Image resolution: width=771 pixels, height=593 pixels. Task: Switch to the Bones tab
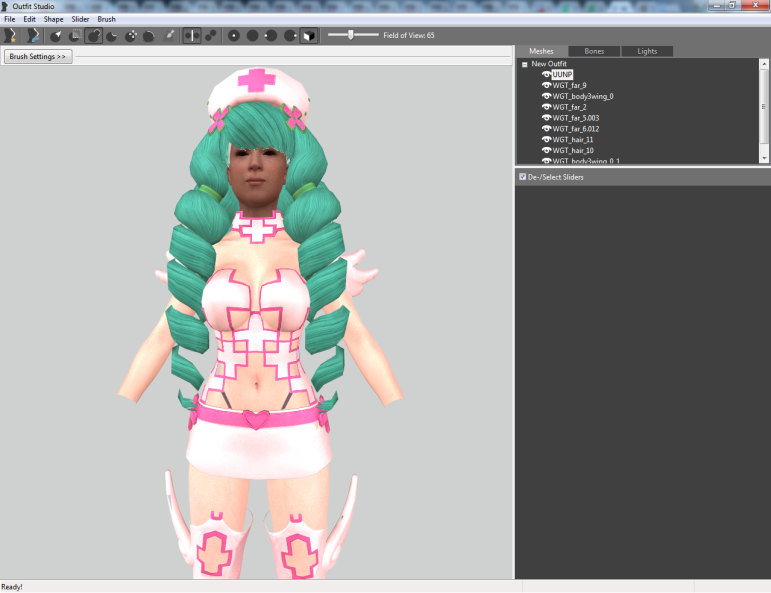point(594,51)
